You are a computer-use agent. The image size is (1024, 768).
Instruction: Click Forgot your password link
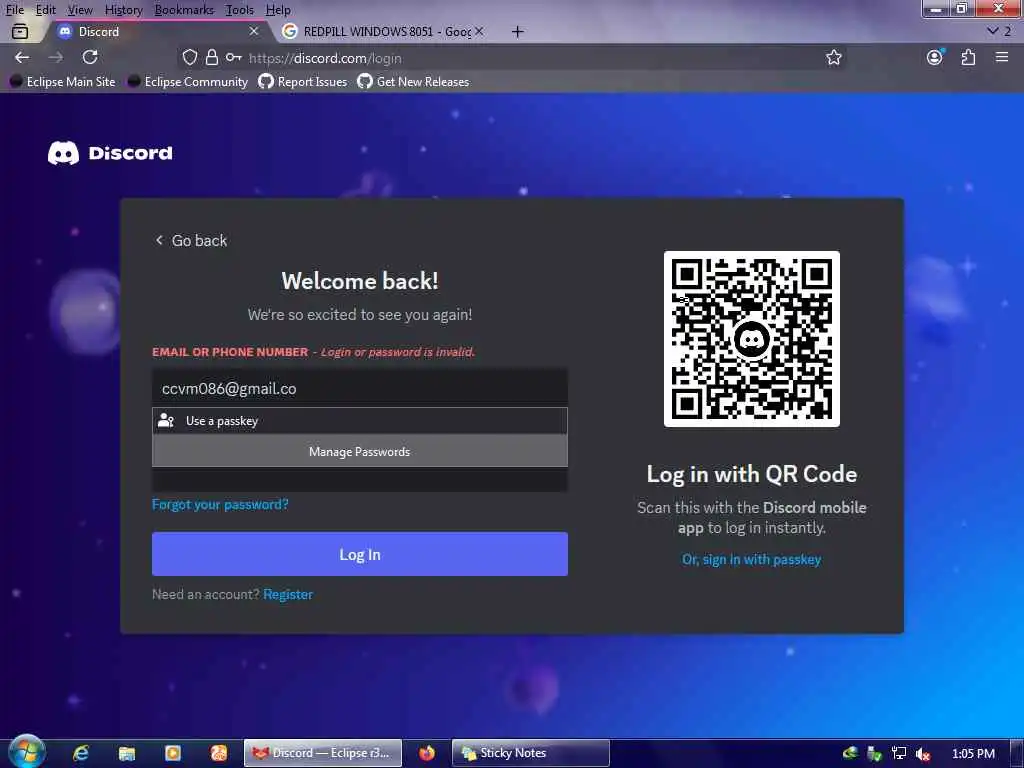220,504
